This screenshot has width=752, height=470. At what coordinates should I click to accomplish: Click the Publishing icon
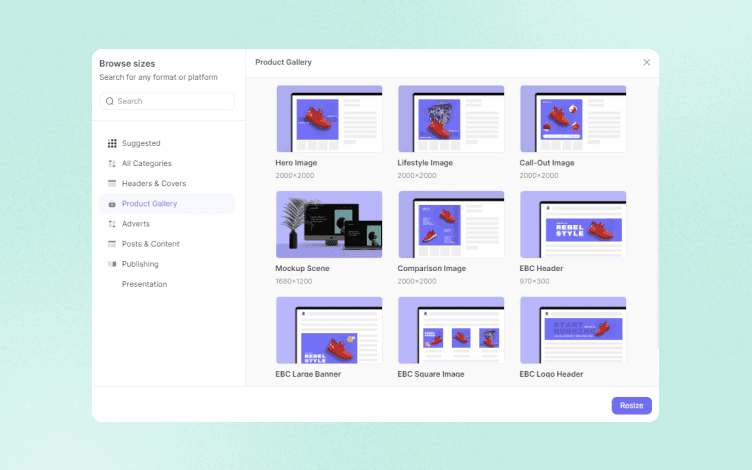112,264
